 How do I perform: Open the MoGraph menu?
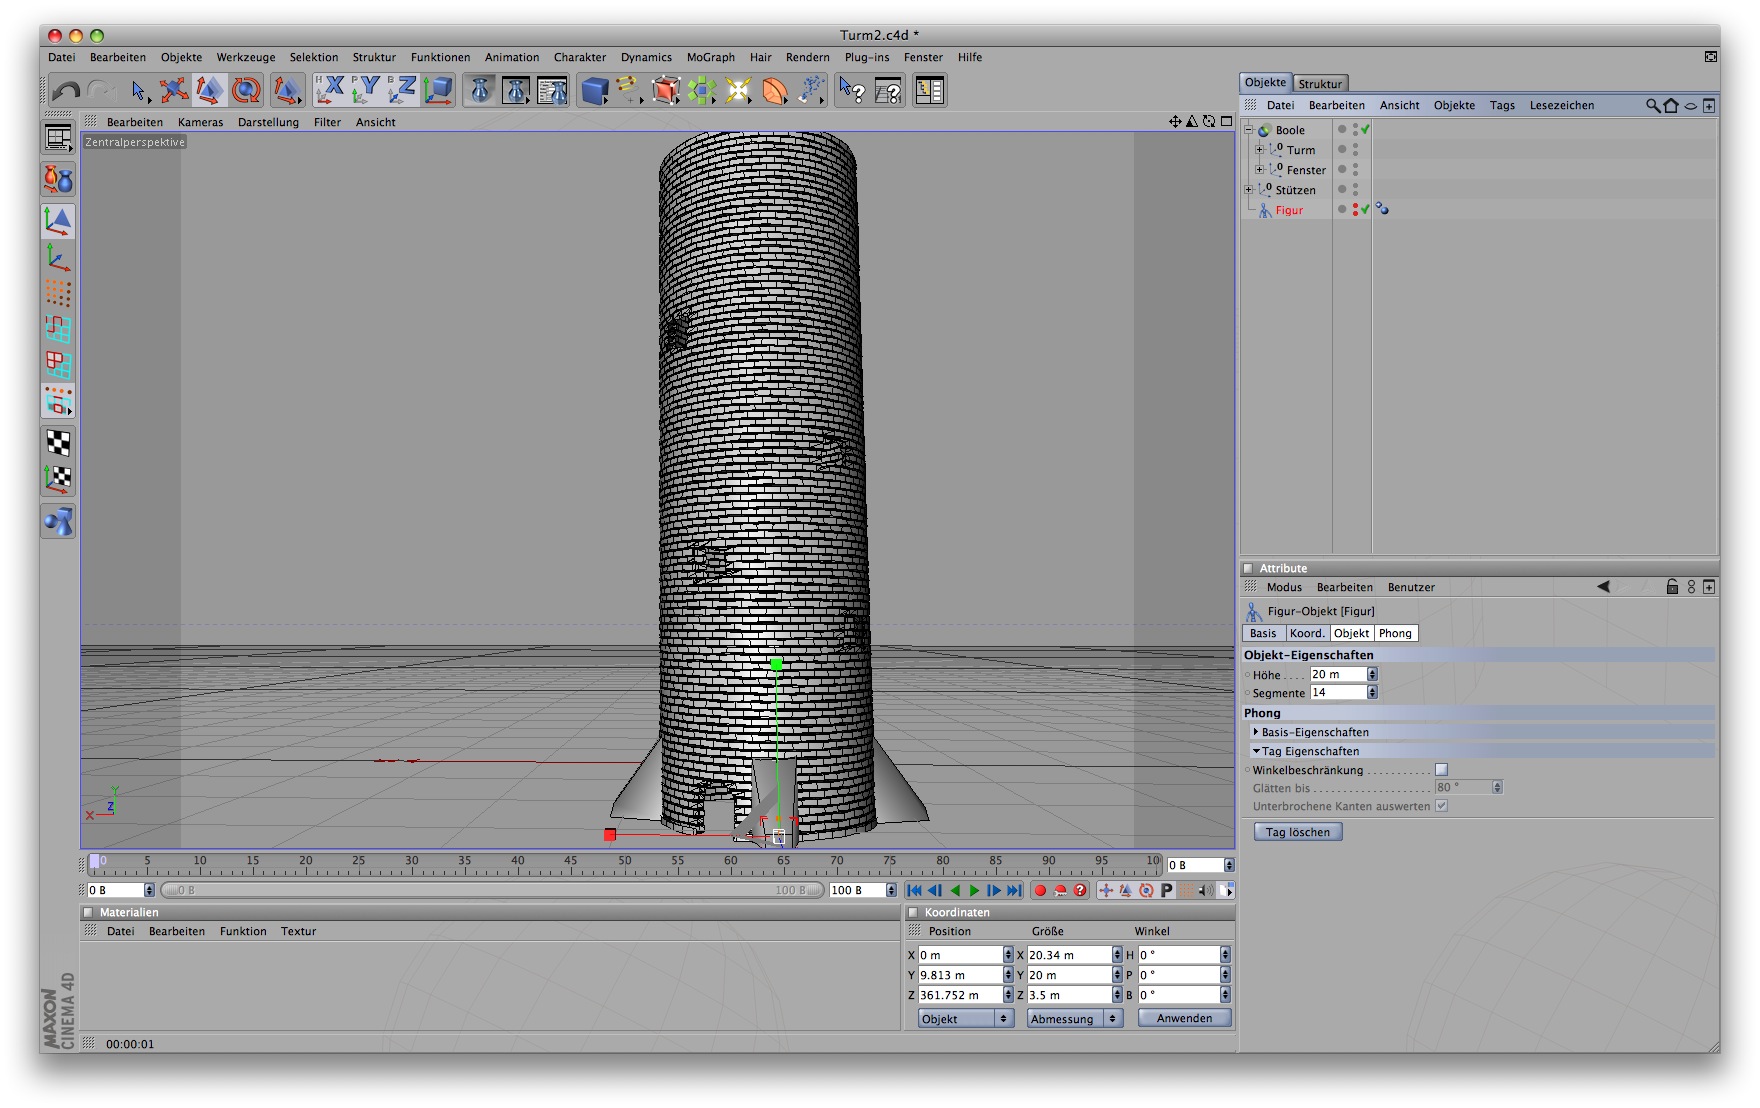click(710, 57)
